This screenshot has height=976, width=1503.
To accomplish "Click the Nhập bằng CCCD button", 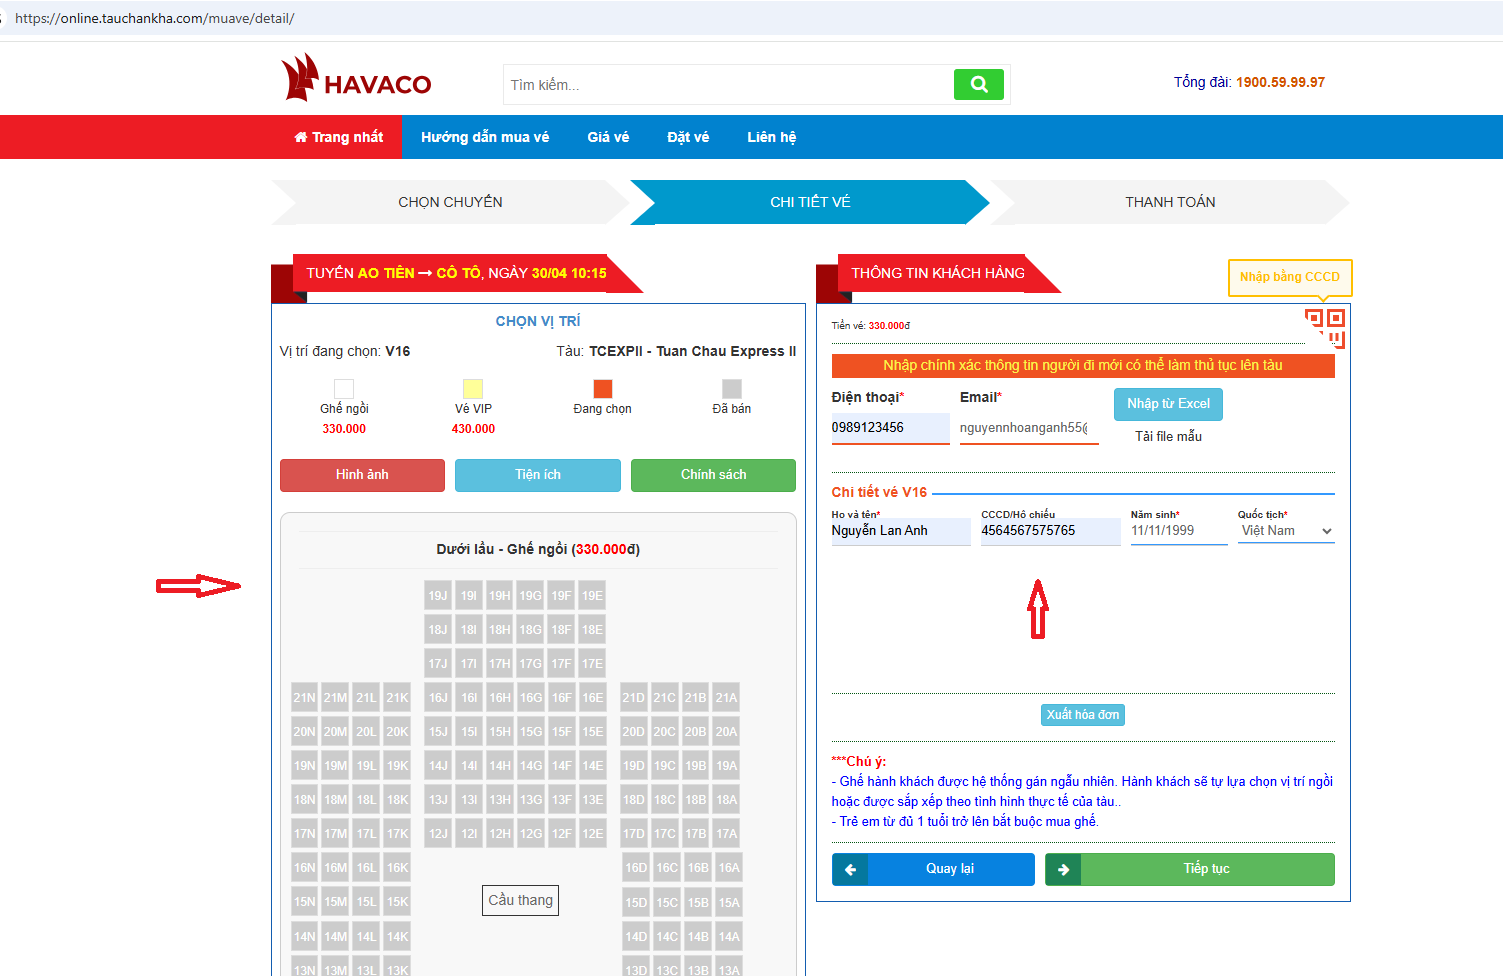I will [x=1289, y=277].
